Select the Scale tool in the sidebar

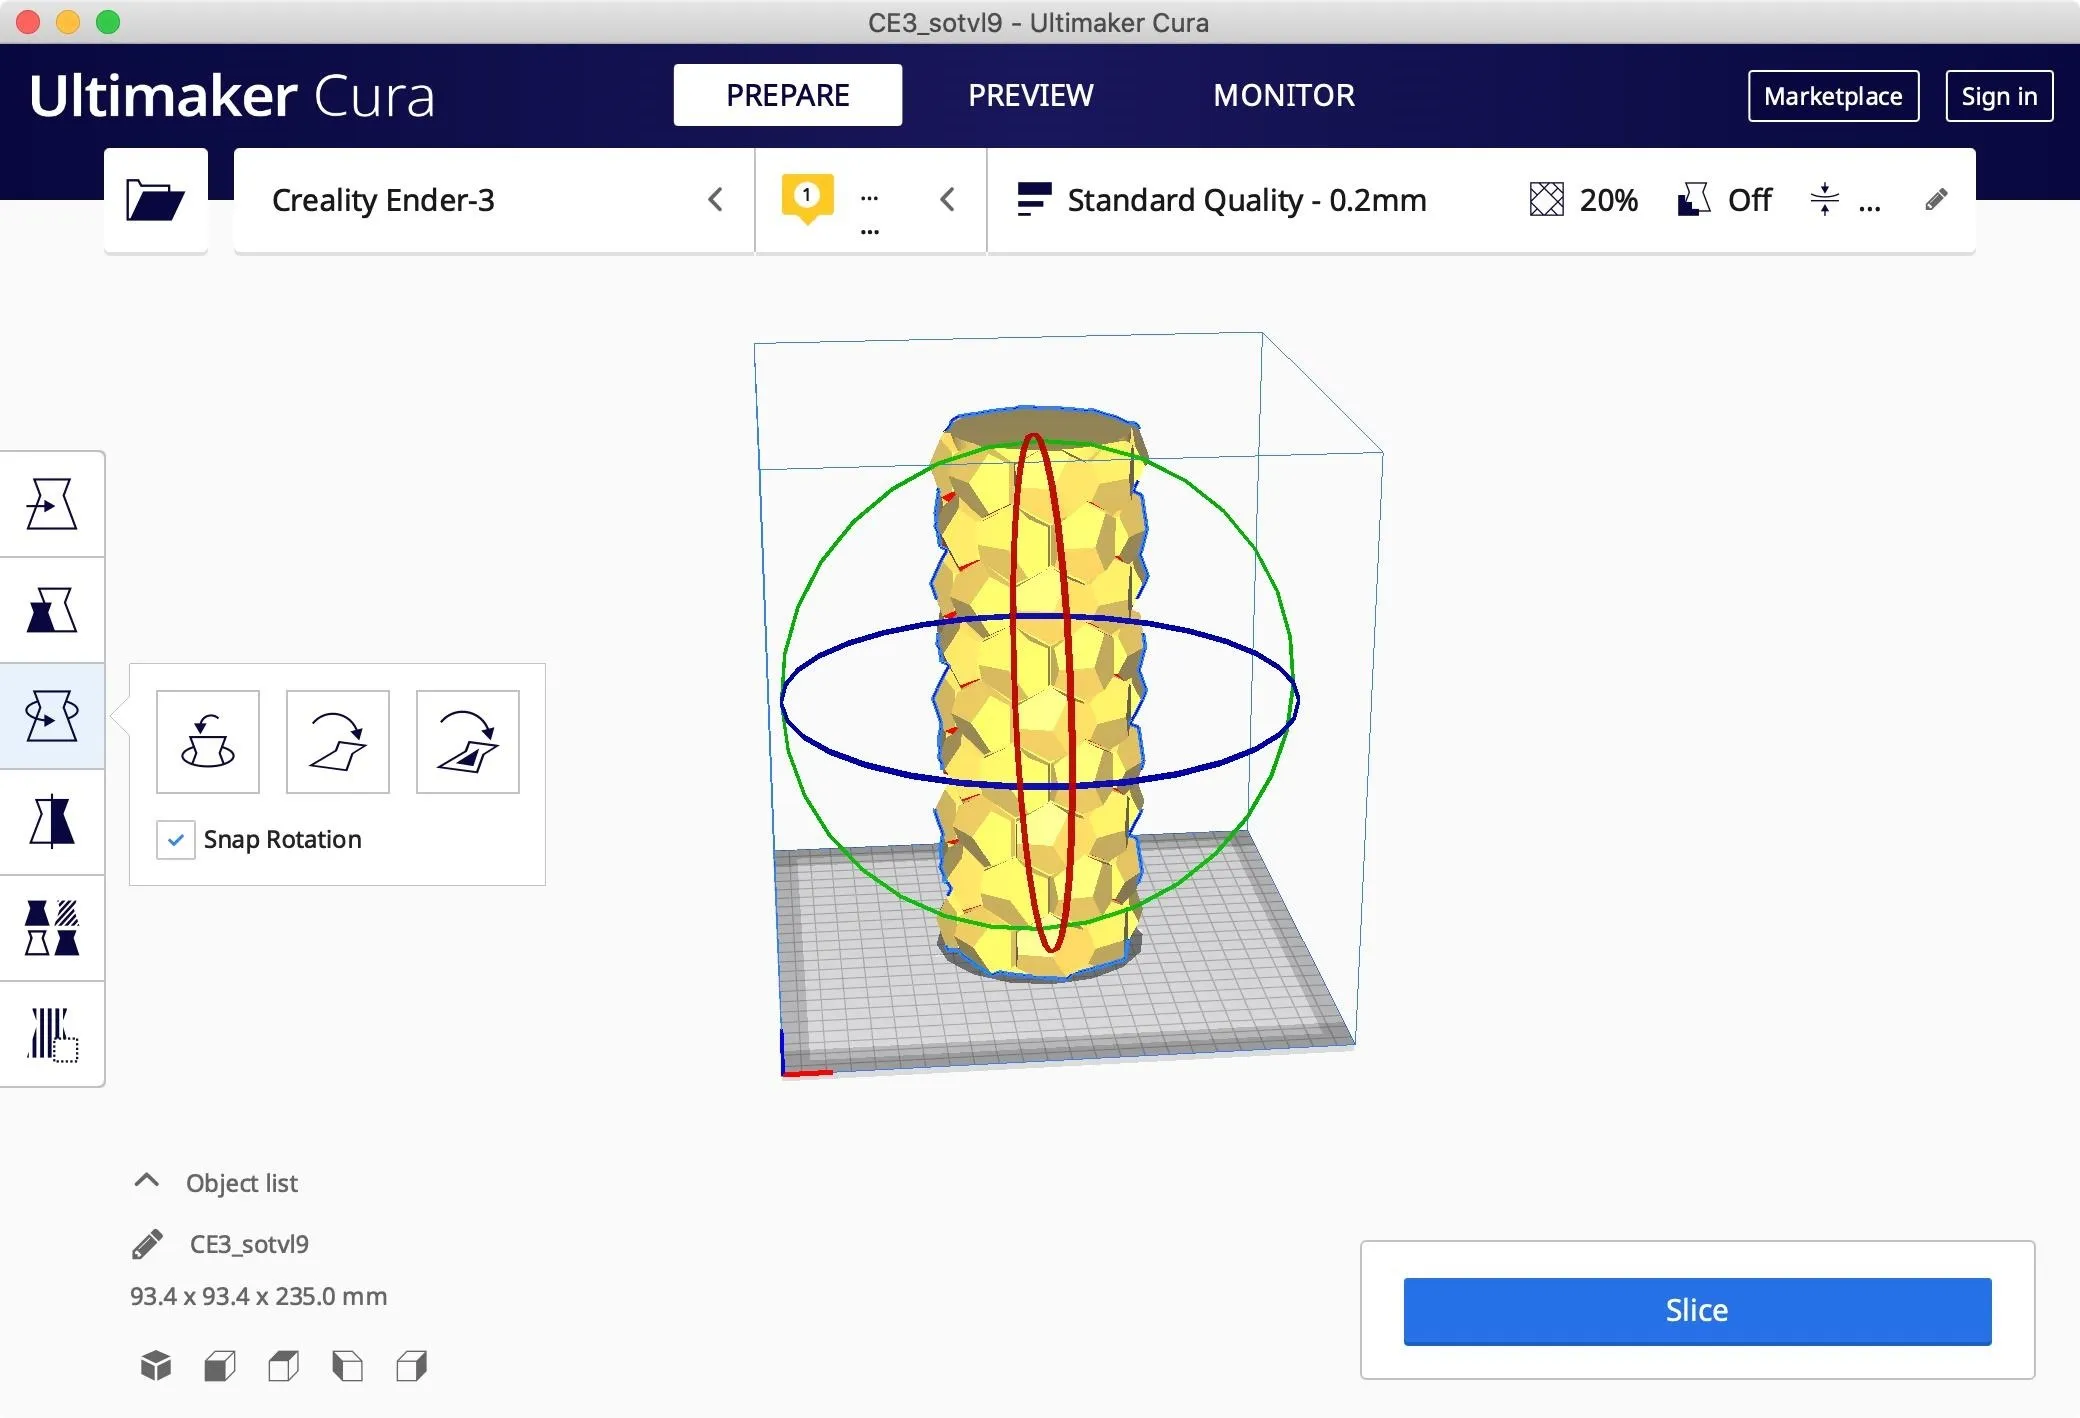(52, 610)
